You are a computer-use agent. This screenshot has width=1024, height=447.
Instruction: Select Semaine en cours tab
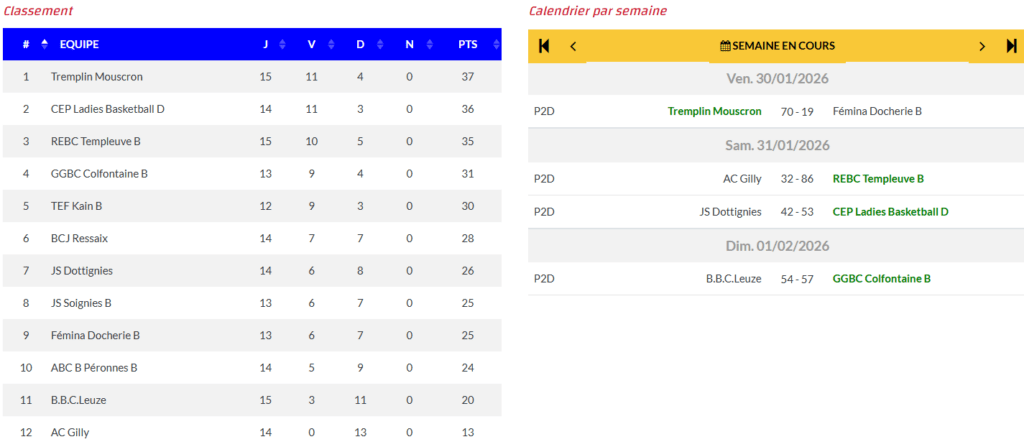777,46
